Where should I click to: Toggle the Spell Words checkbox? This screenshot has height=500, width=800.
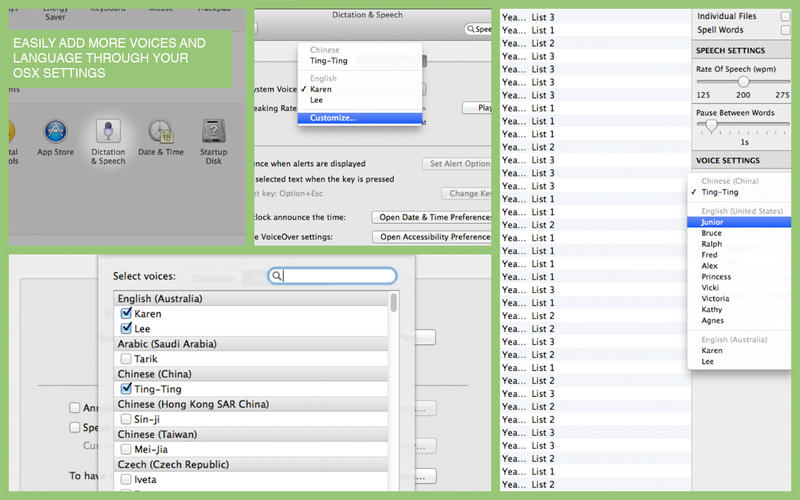pyautogui.click(x=786, y=30)
